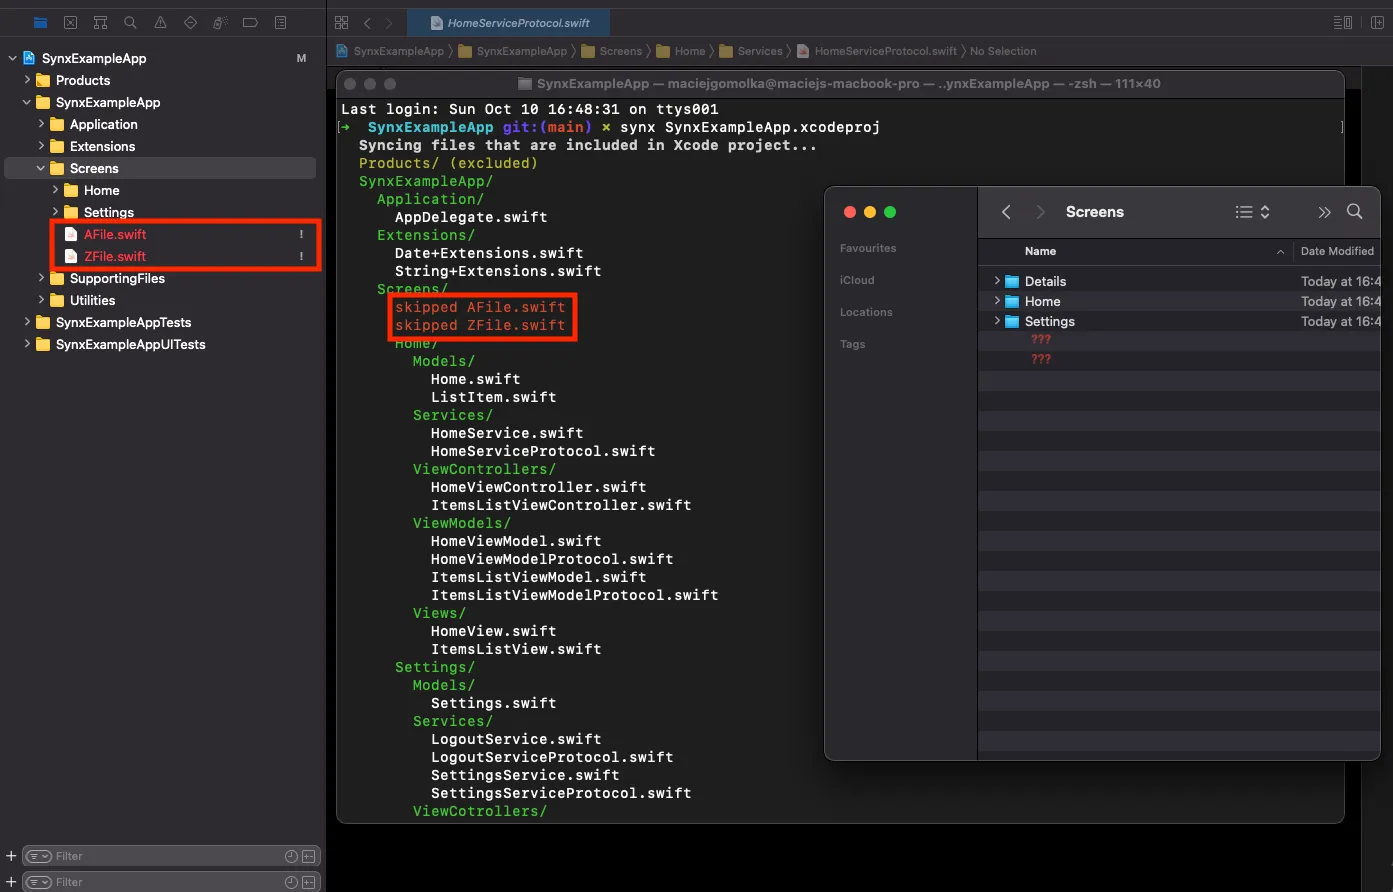Open the Debug navigator spray icon
1393x892 pixels.
coord(220,22)
